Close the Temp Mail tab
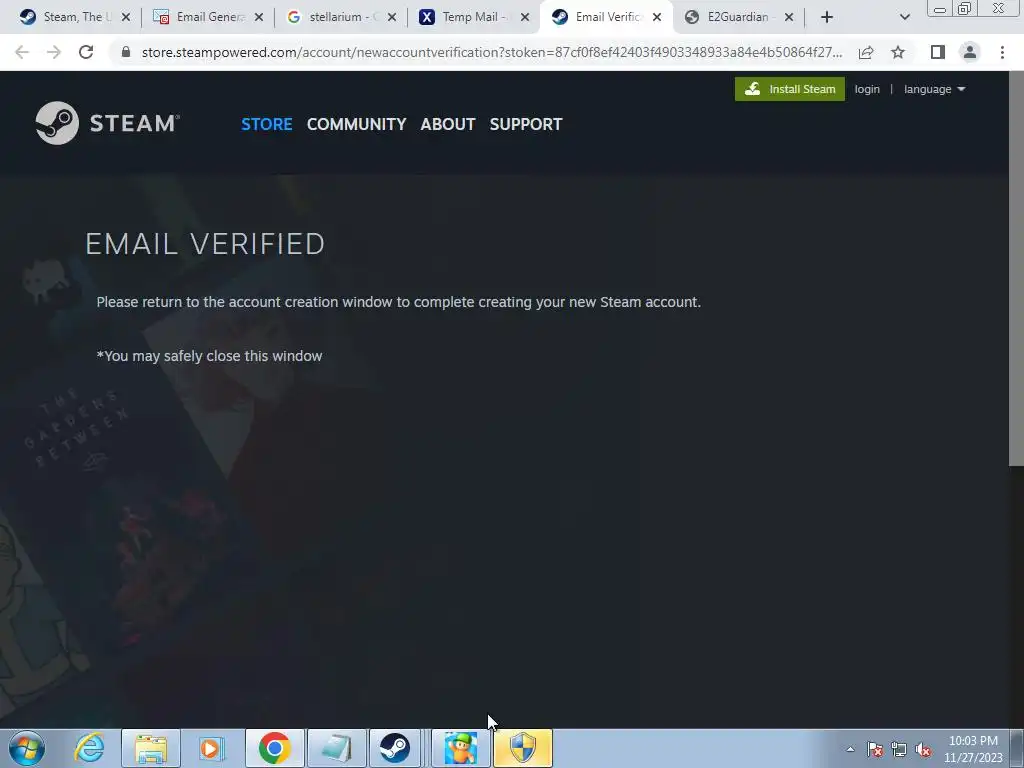Viewport: 1024px width, 768px height. [524, 18]
